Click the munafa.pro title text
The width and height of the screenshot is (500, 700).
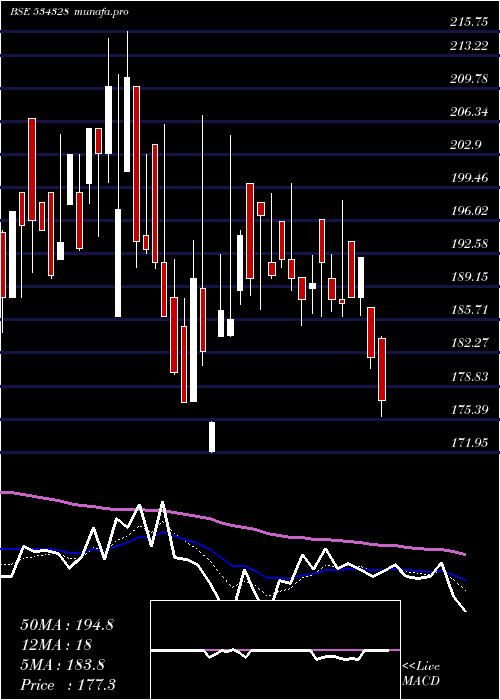(102, 12)
